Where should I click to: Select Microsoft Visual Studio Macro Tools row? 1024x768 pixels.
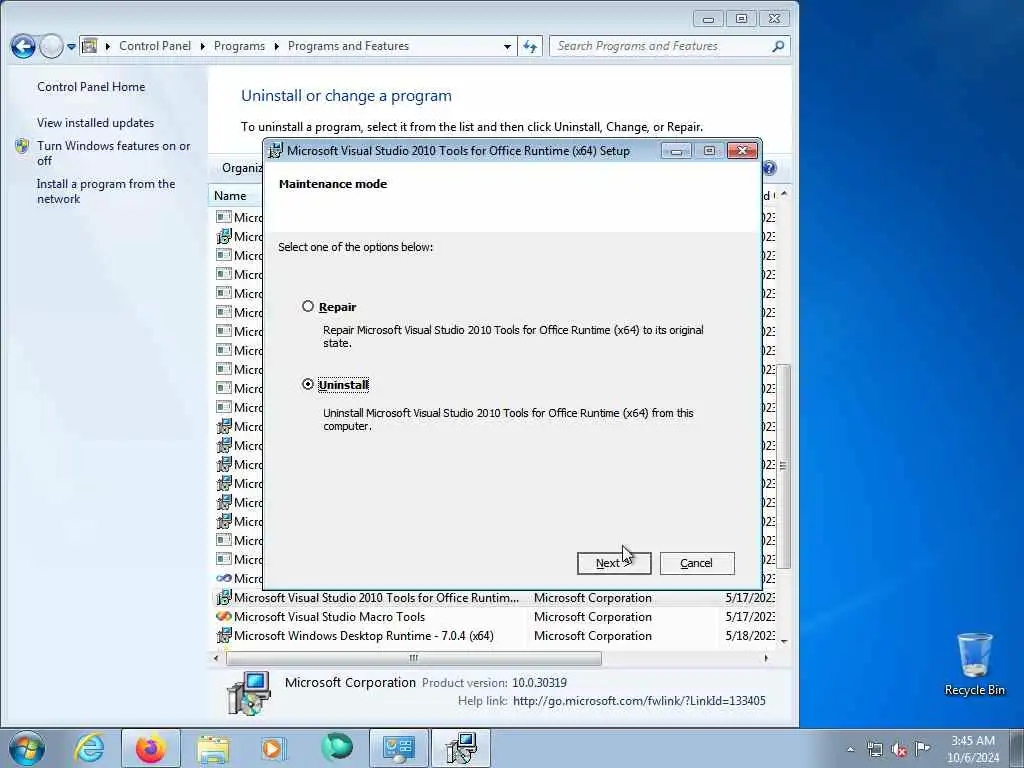[494, 616]
